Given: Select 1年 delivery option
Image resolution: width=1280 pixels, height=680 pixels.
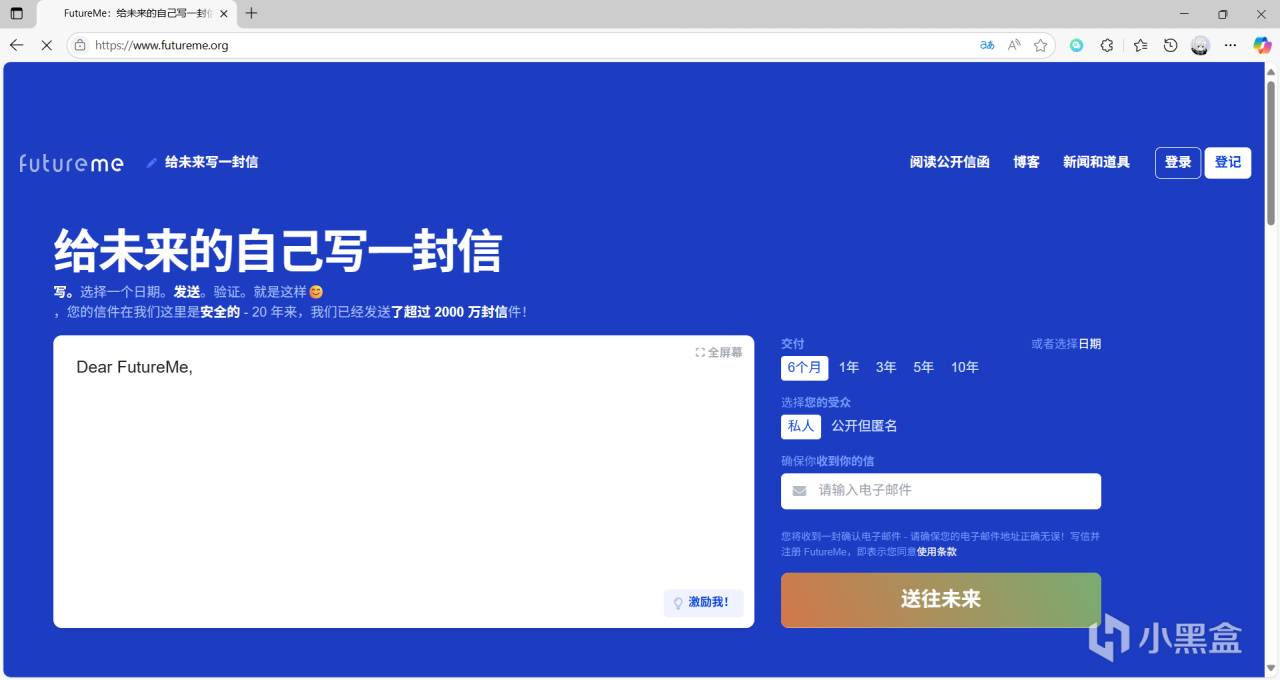Looking at the screenshot, I should (849, 368).
